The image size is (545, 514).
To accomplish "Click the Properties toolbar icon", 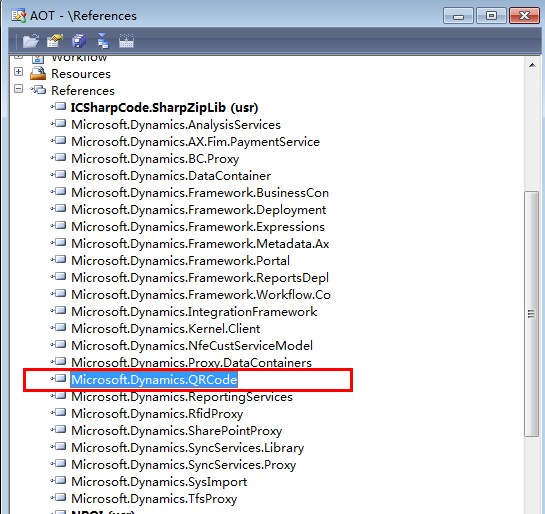I will tap(55, 41).
